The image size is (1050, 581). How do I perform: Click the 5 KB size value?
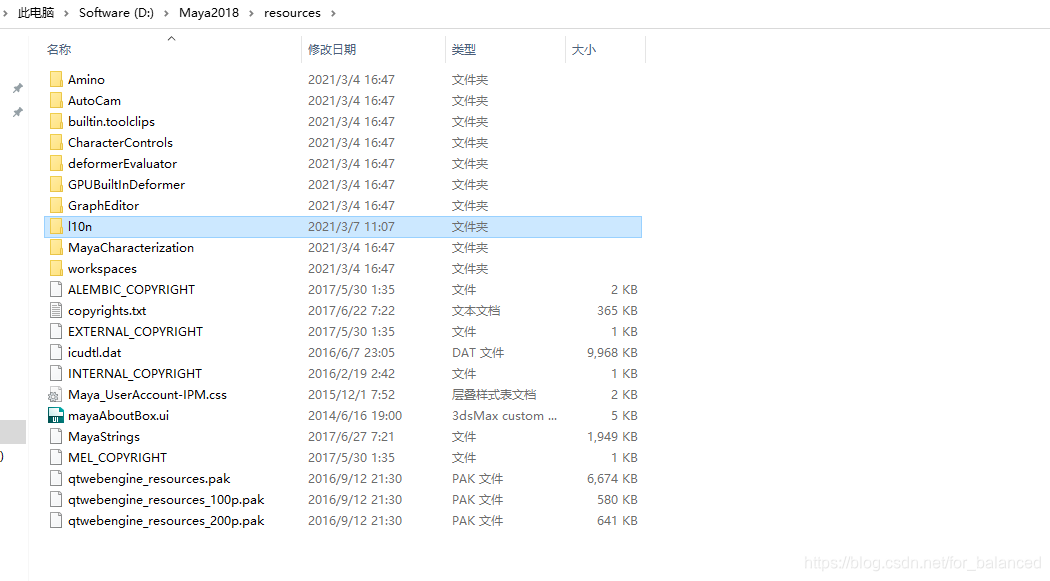click(x=624, y=416)
